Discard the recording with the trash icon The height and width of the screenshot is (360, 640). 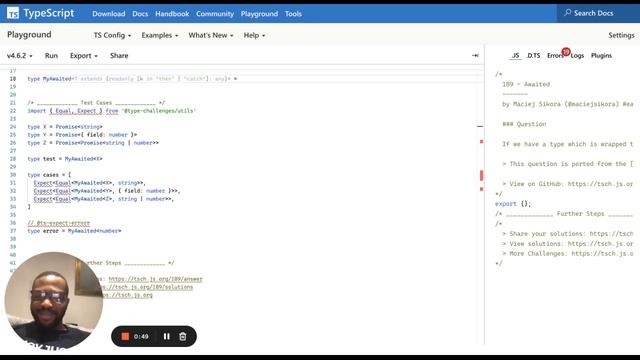coord(182,336)
